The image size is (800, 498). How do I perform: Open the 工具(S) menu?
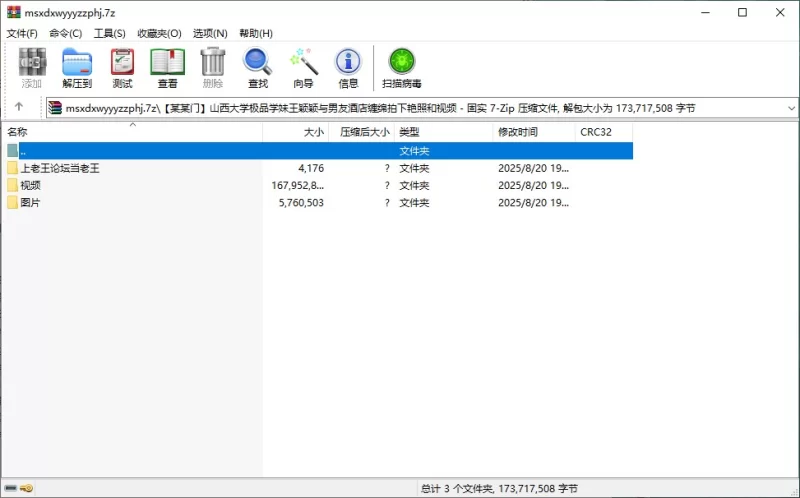coord(109,34)
